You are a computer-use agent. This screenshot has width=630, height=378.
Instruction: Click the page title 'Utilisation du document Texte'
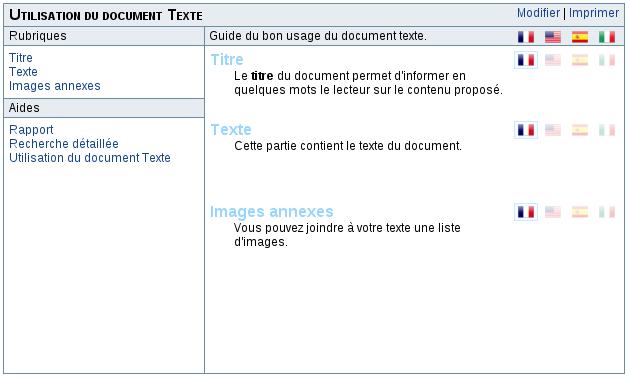[106, 15]
